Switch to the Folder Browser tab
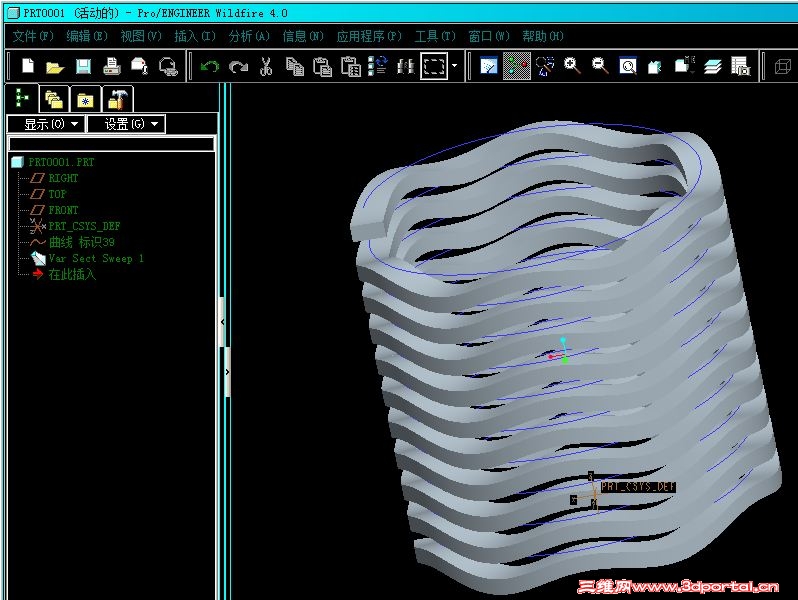The width and height of the screenshot is (798, 600). (x=53, y=99)
